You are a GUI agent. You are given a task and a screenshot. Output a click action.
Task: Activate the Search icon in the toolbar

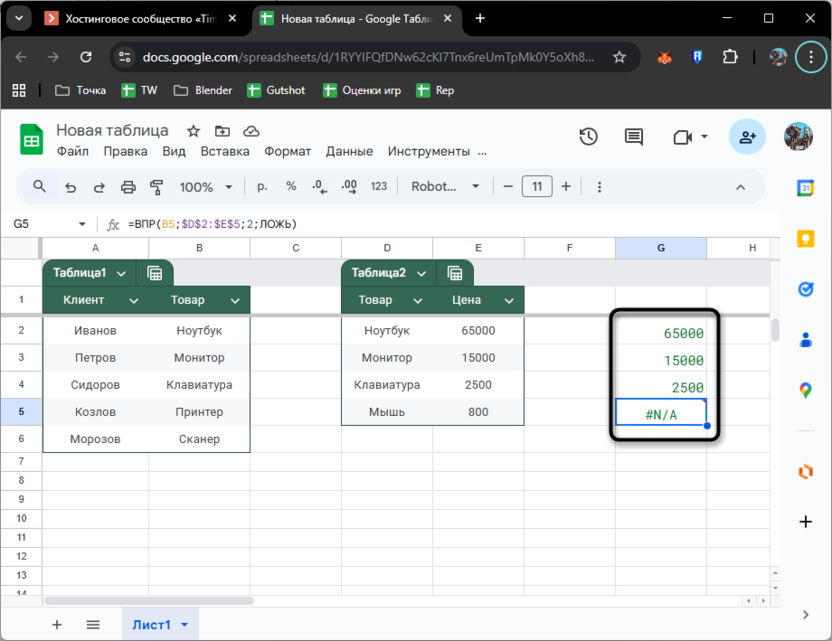tap(40, 187)
